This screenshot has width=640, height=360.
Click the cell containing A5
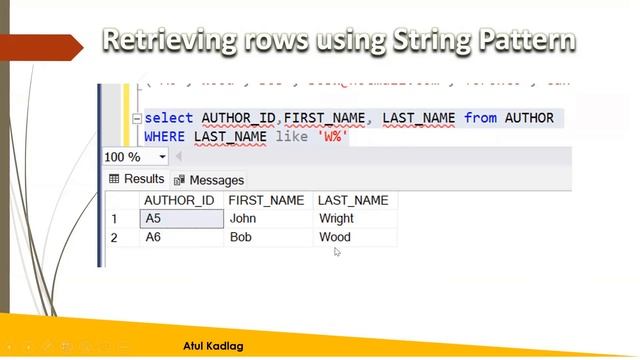click(182, 219)
